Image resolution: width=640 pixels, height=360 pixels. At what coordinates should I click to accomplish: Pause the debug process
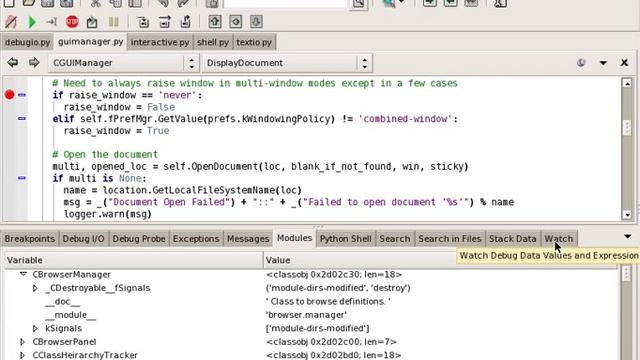pyautogui.click(x=114, y=22)
